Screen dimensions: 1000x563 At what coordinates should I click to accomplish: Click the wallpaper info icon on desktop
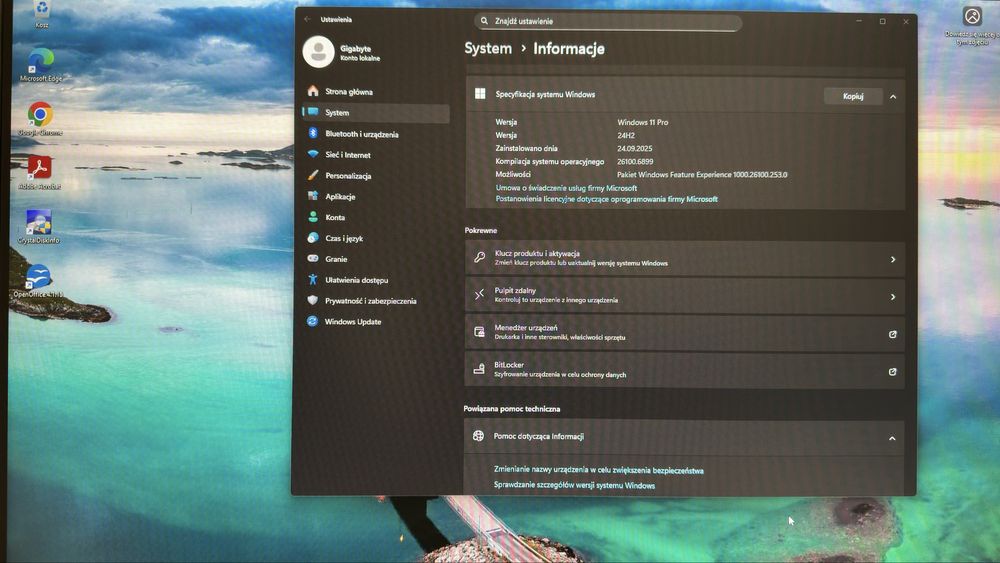click(x=972, y=15)
